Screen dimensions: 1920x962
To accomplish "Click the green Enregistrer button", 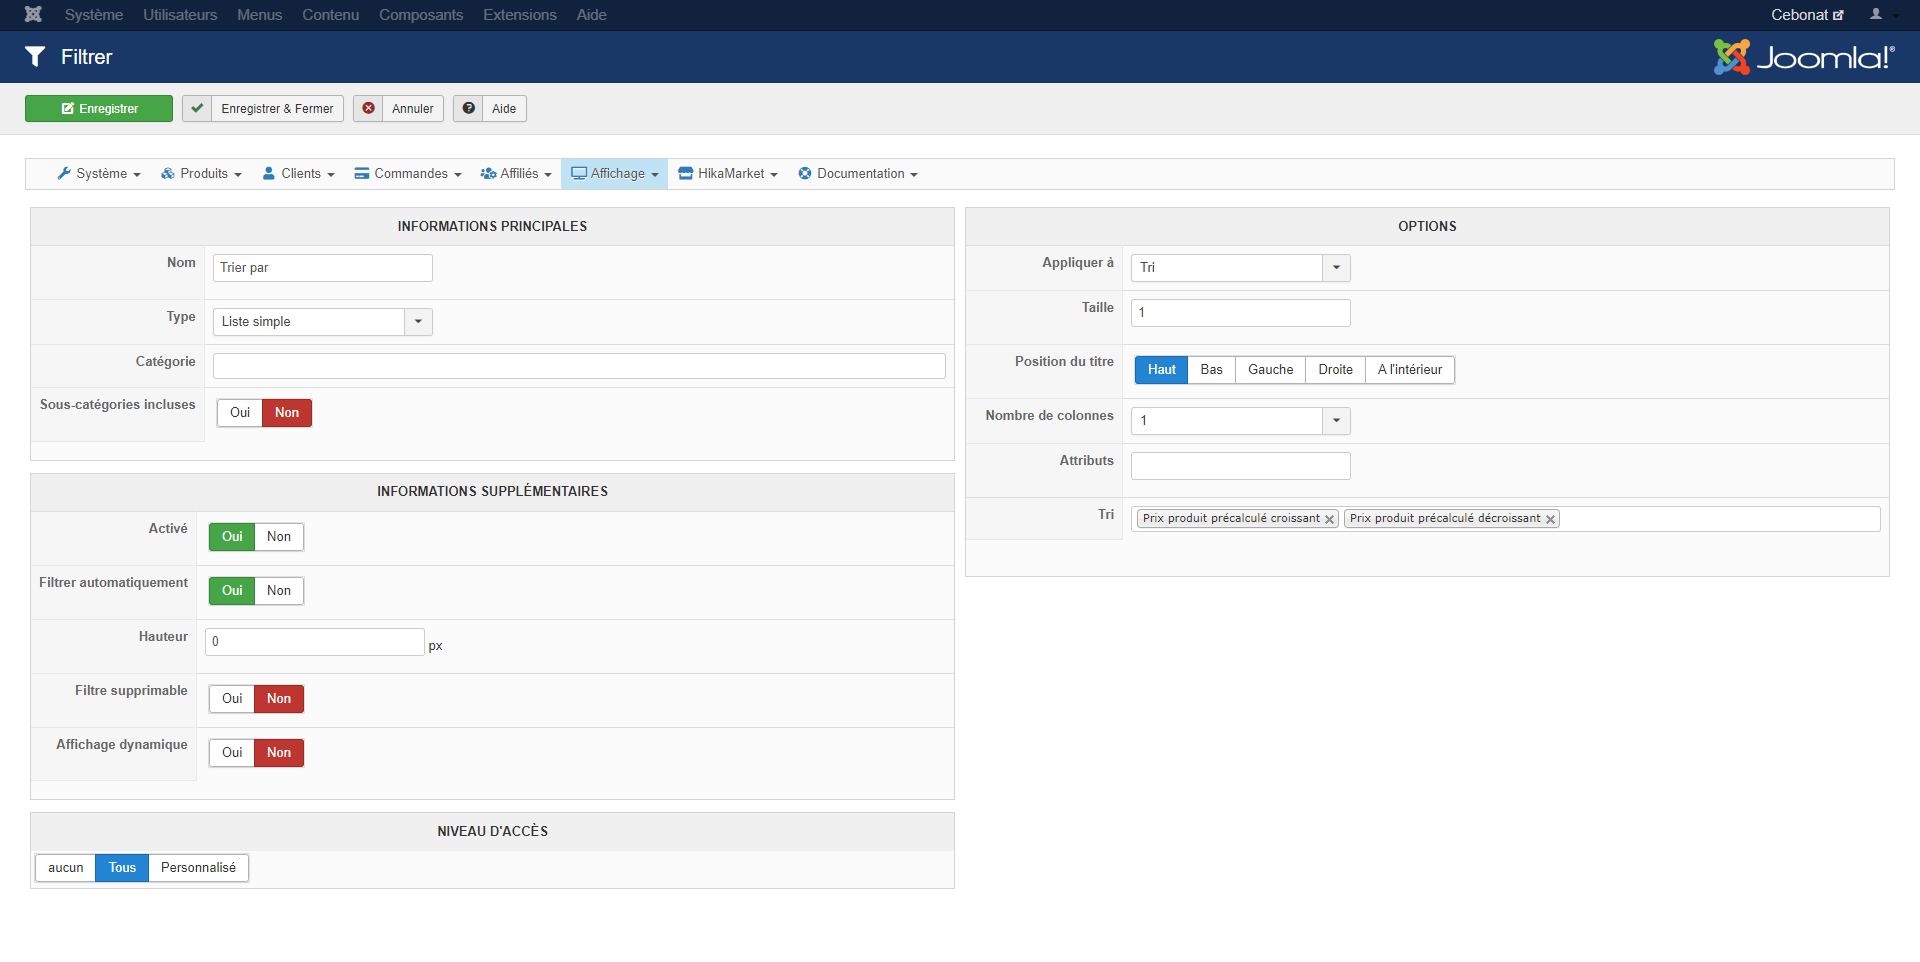I will click(99, 108).
